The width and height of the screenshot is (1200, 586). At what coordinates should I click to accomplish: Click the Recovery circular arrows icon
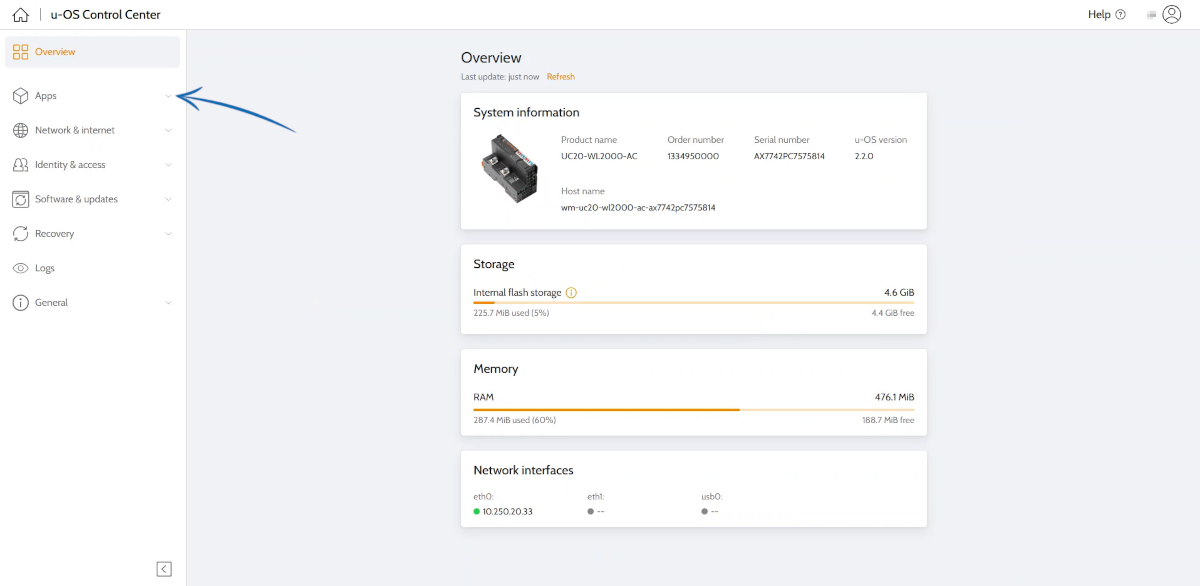[x=20, y=234]
